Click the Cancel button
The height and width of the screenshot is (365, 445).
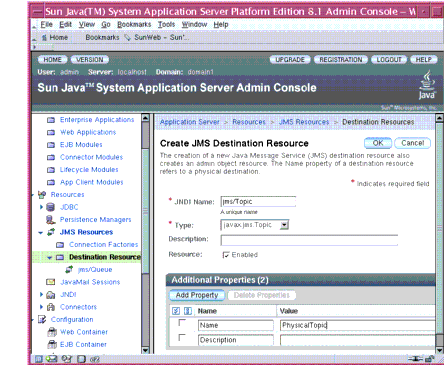coord(413,143)
